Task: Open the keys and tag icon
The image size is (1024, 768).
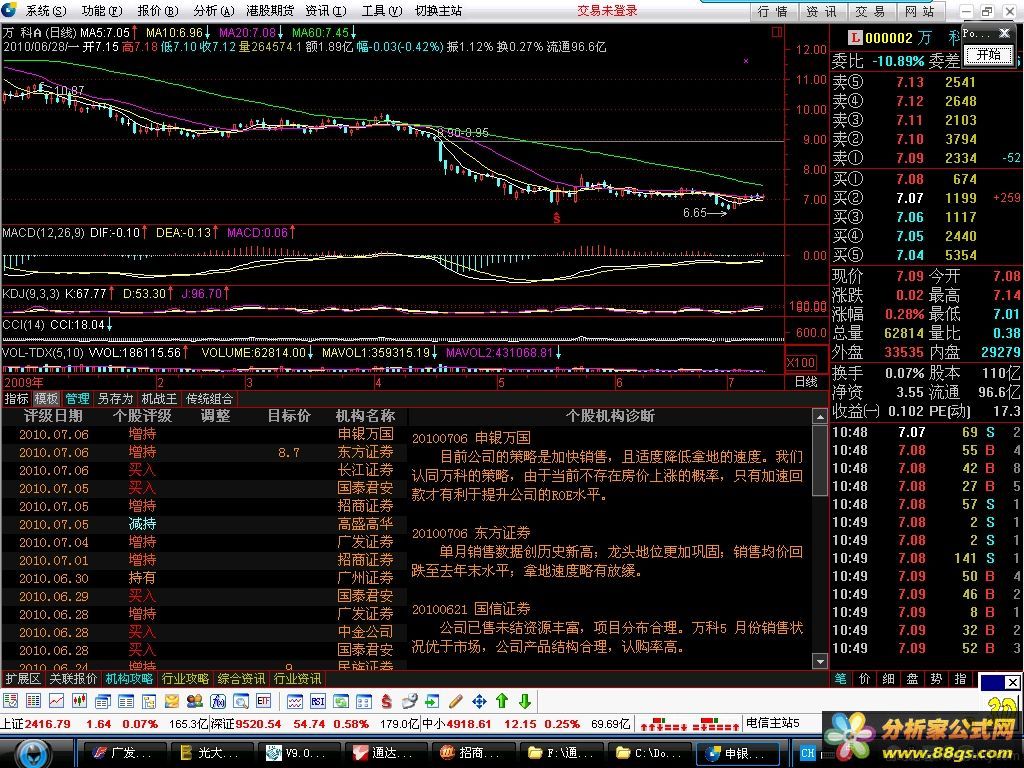Action: pyautogui.click(x=409, y=701)
